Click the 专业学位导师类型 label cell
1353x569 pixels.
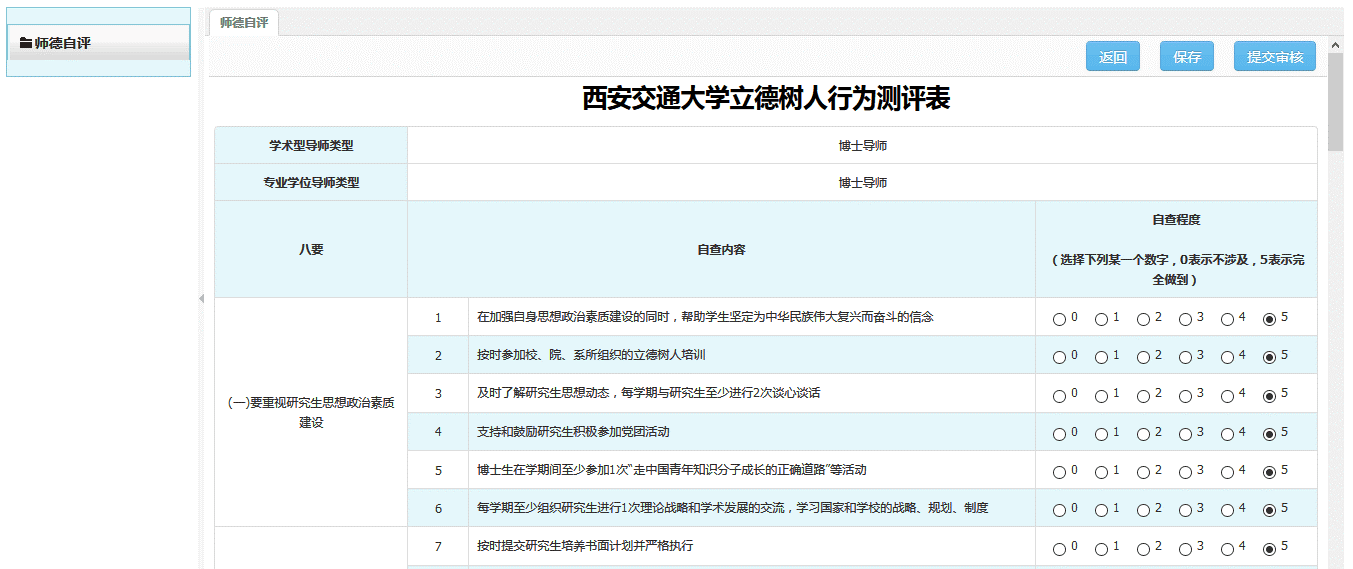(x=311, y=182)
